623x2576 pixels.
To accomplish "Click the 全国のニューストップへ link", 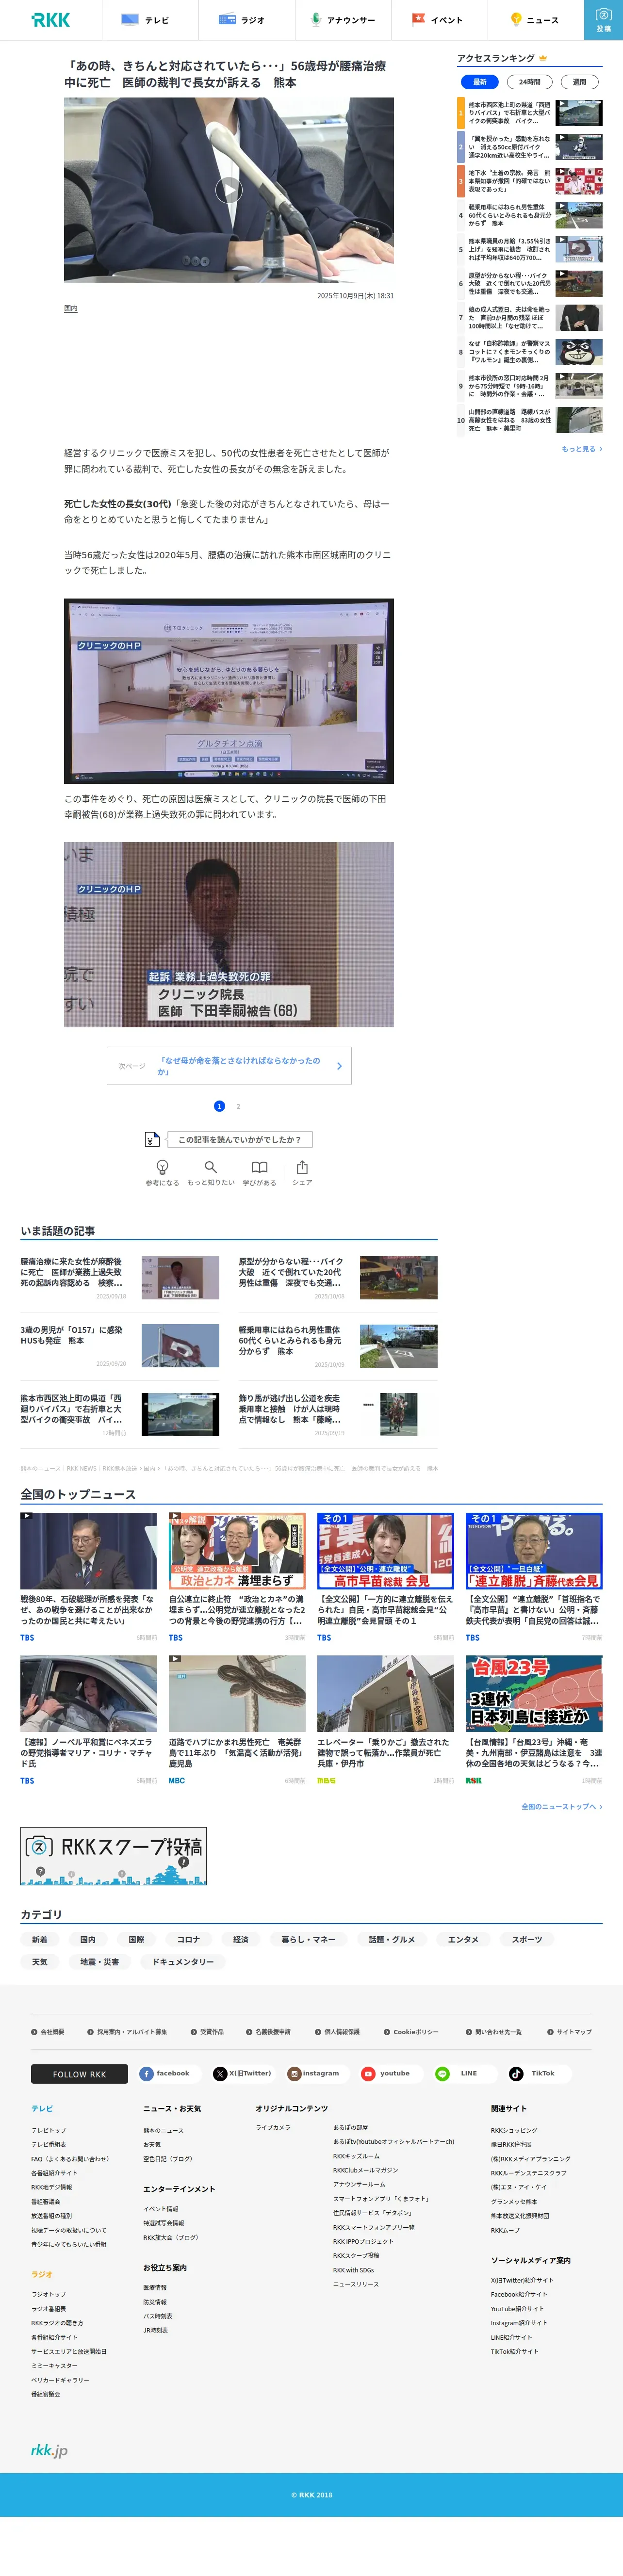I will [561, 1807].
